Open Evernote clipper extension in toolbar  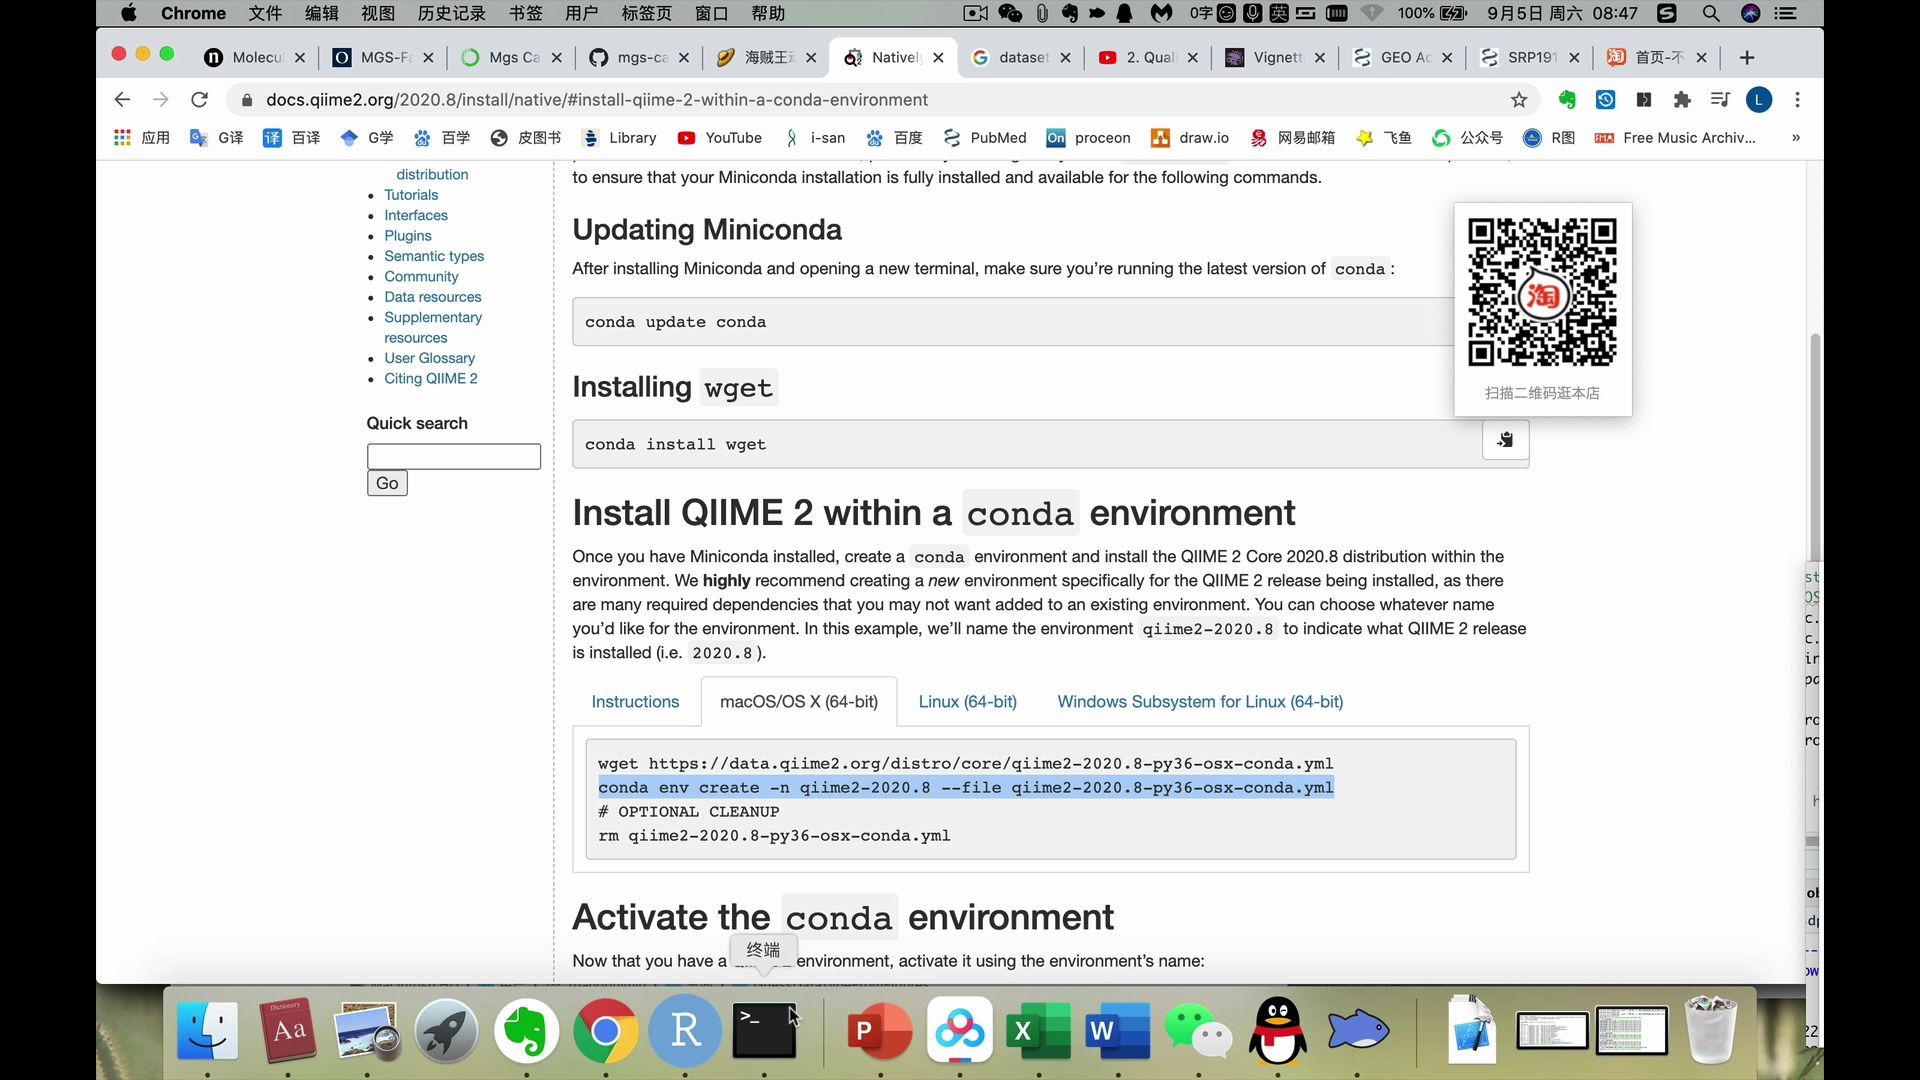pos(1567,99)
